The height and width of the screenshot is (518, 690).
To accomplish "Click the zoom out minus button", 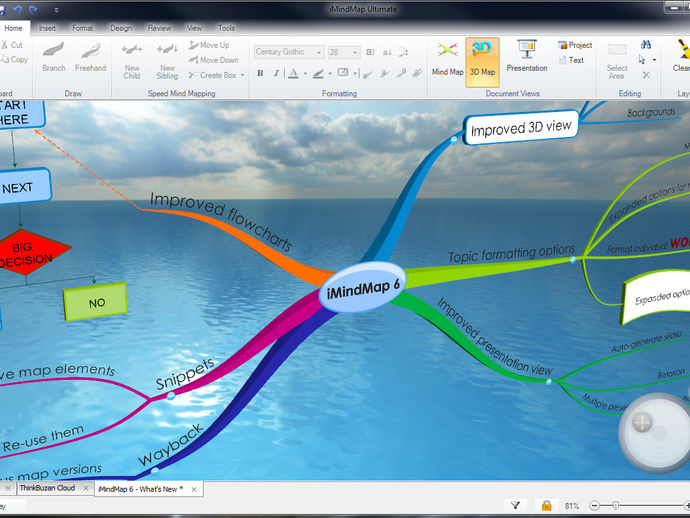I will coord(594,506).
